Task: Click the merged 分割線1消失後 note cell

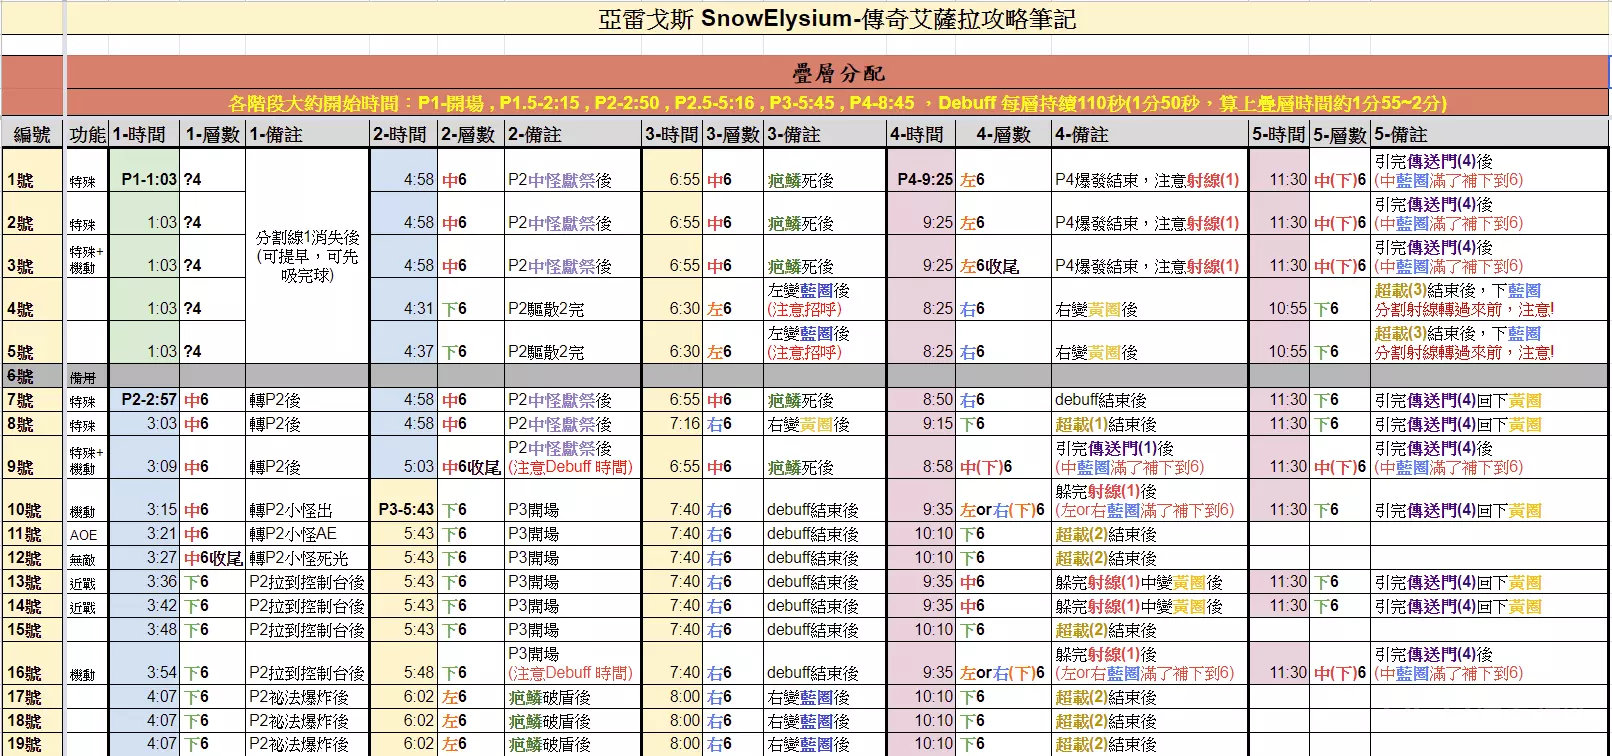Action: pos(307,256)
